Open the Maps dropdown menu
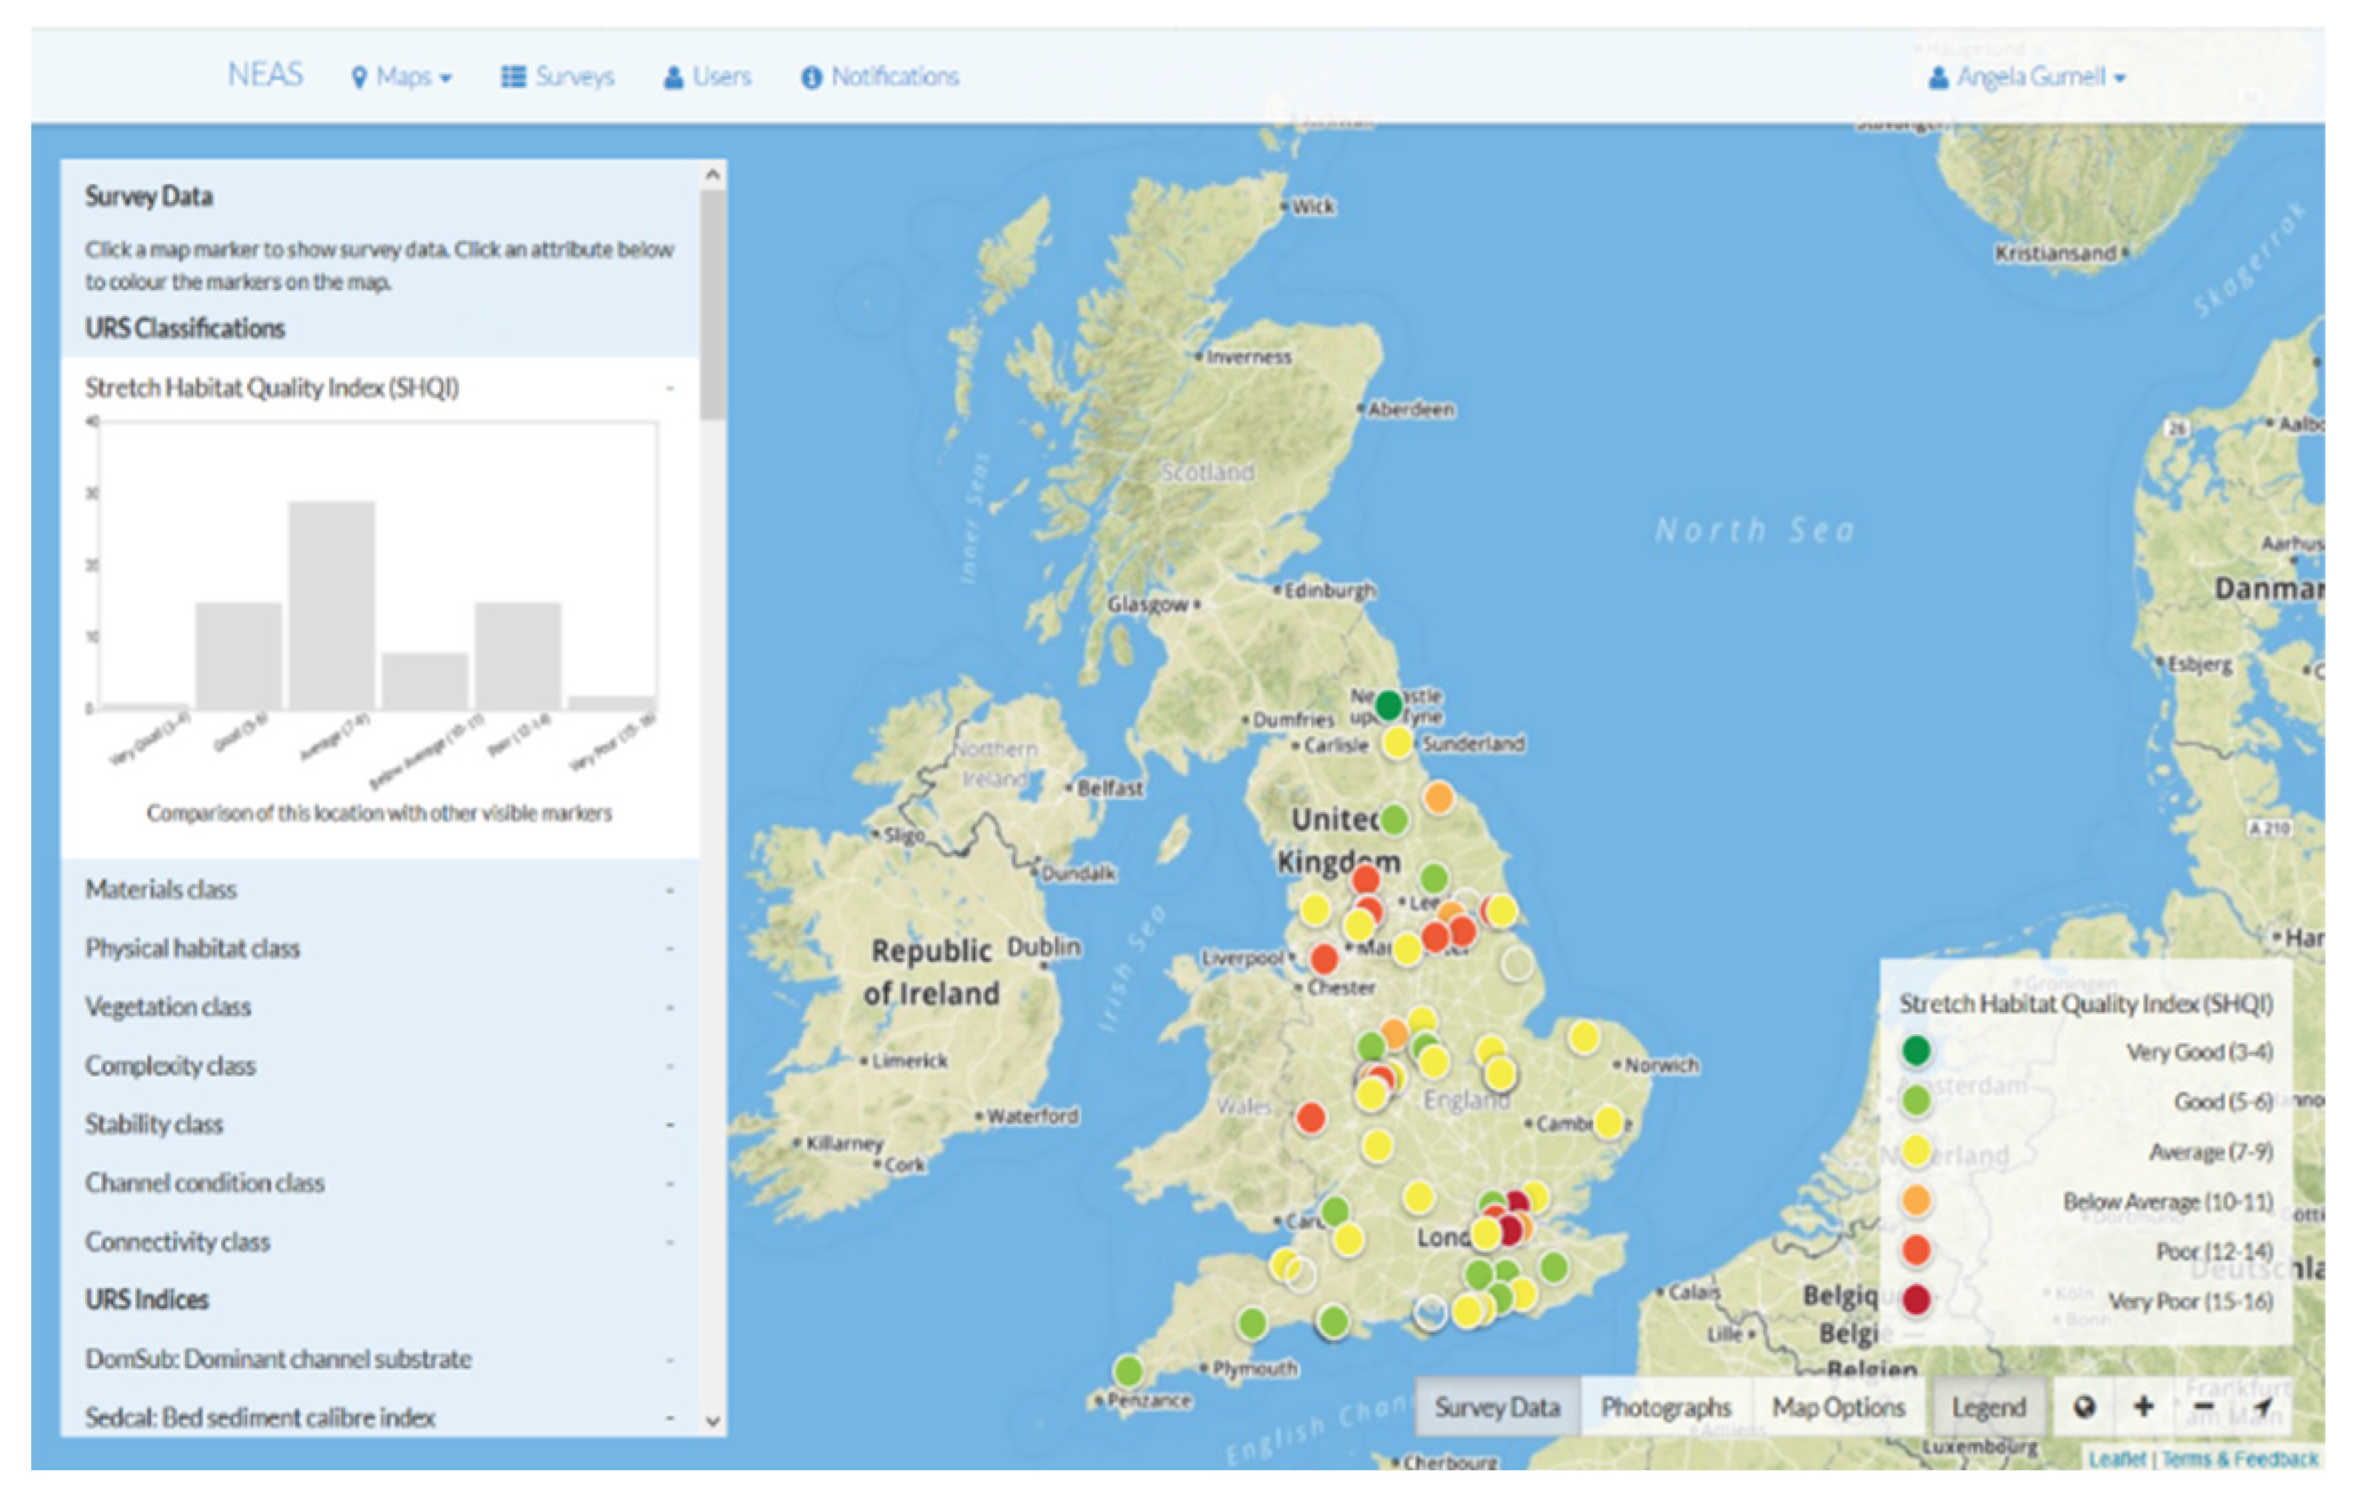2362x1503 pixels. (402, 77)
